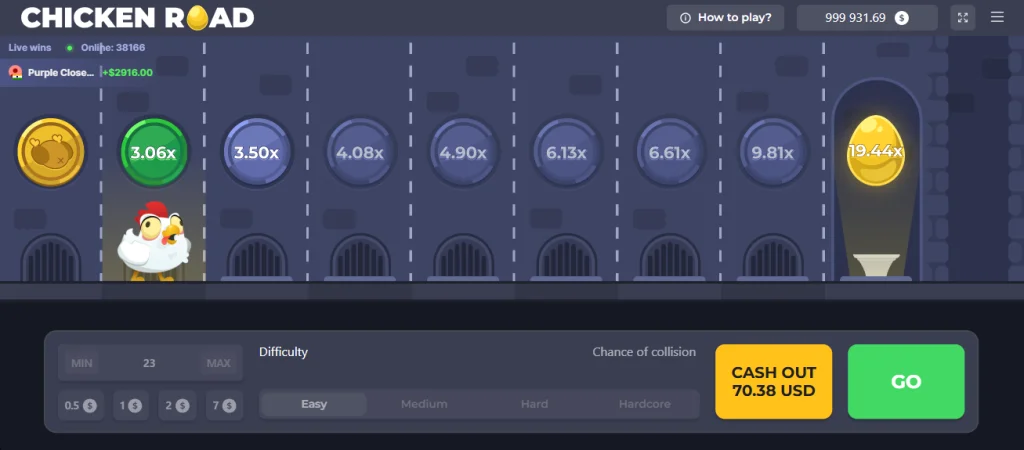Click the white chicken character

[x=155, y=241]
